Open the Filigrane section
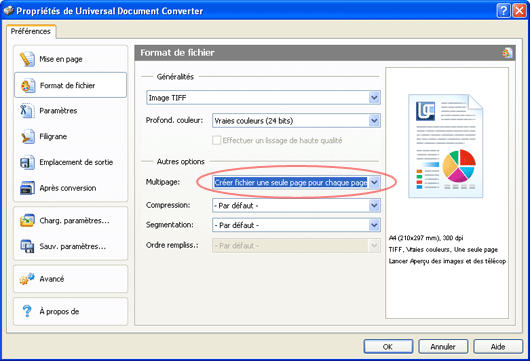Screen dimensions: 530x361 71,136
